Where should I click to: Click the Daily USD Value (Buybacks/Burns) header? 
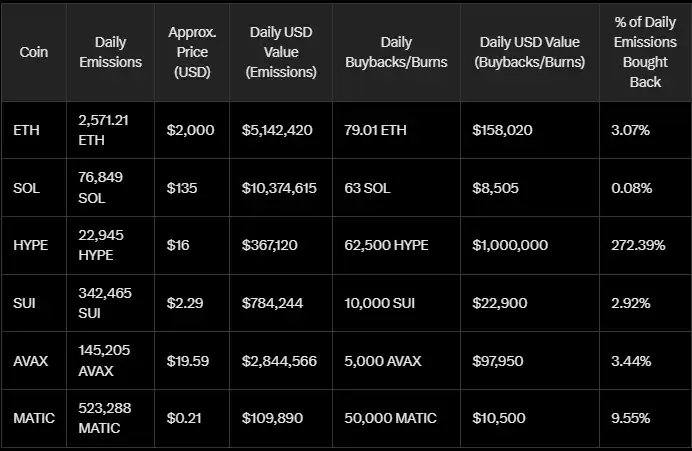tap(530, 52)
